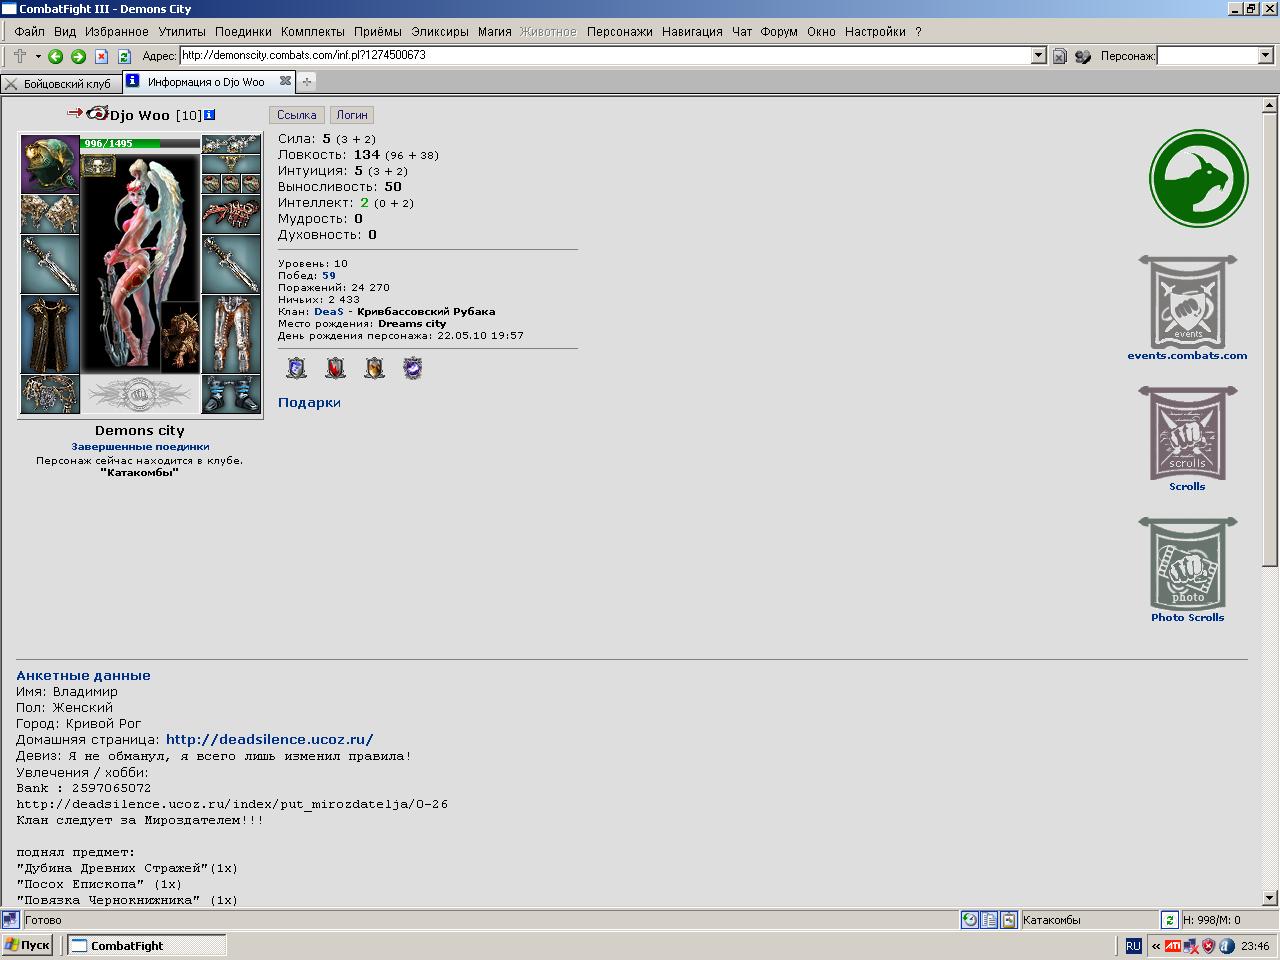
Task: Refresh the page from the address toolbar
Action: (x=124, y=57)
